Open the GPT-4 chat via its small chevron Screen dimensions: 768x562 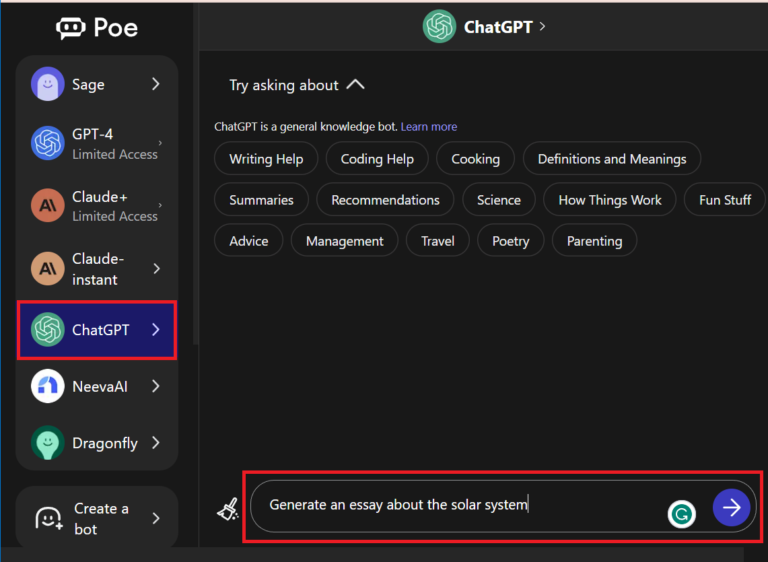pos(160,143)
